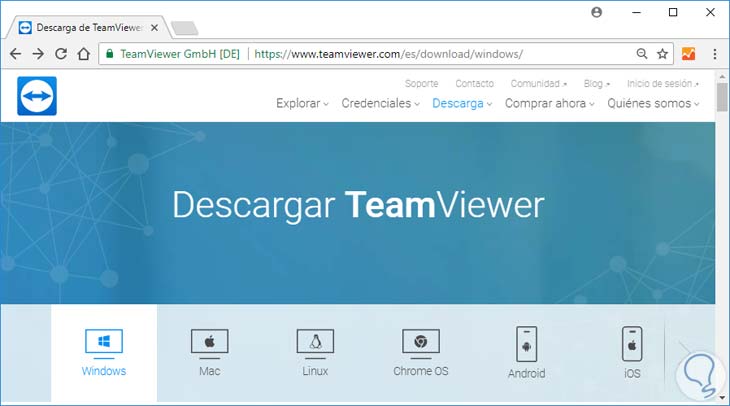Click the TeamViewer GmbH [DE] certificate label
This screenshot has width=730, height=406.
coord(180,54)
